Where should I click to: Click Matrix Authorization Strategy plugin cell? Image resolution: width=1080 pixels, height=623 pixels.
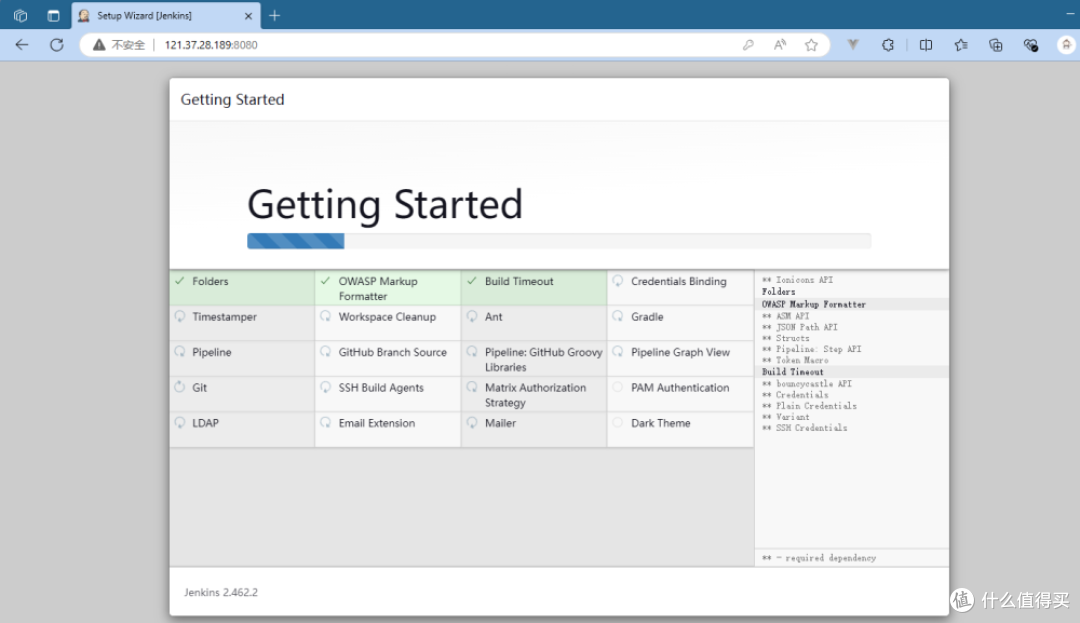point(534,394)
